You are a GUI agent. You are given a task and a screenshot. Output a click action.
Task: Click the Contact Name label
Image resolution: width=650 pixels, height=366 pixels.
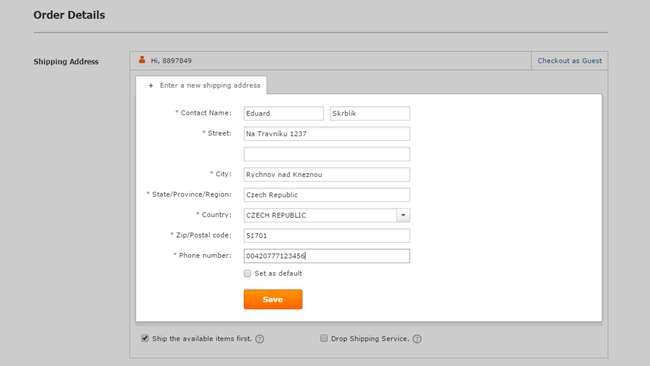(203, 113)
